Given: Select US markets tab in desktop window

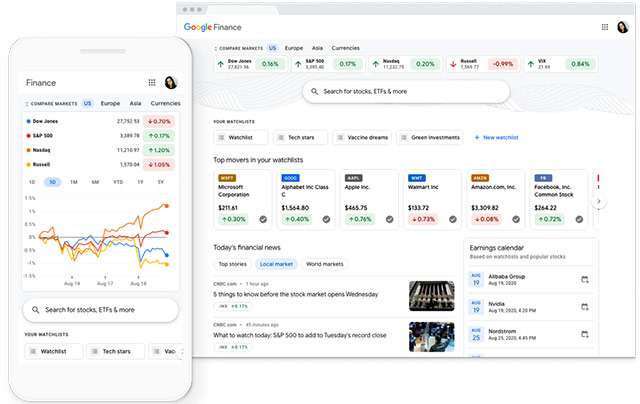Looking at the screenshot, I should (x=272, y=48).
